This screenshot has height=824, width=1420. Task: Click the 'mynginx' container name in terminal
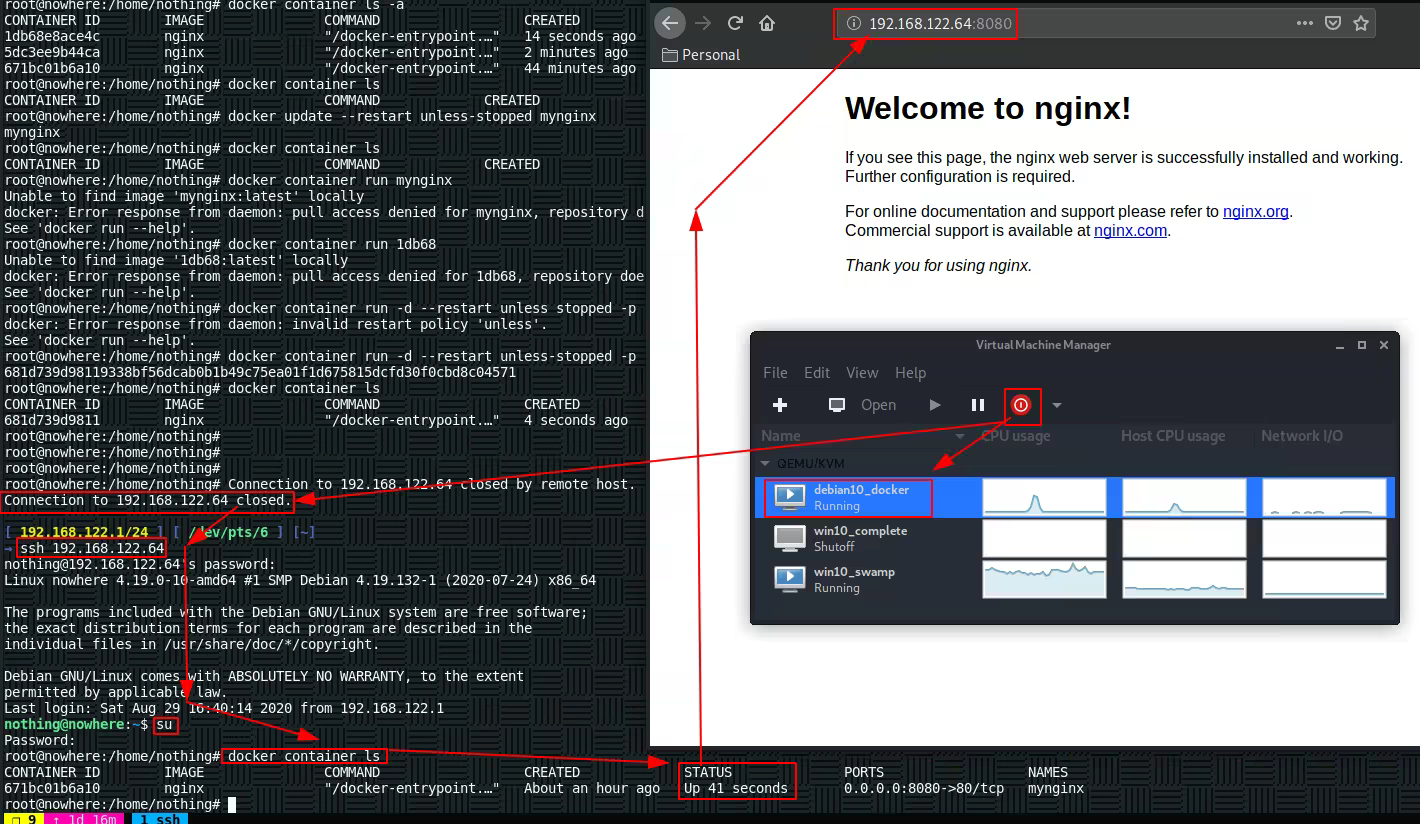click(1056, 788)
